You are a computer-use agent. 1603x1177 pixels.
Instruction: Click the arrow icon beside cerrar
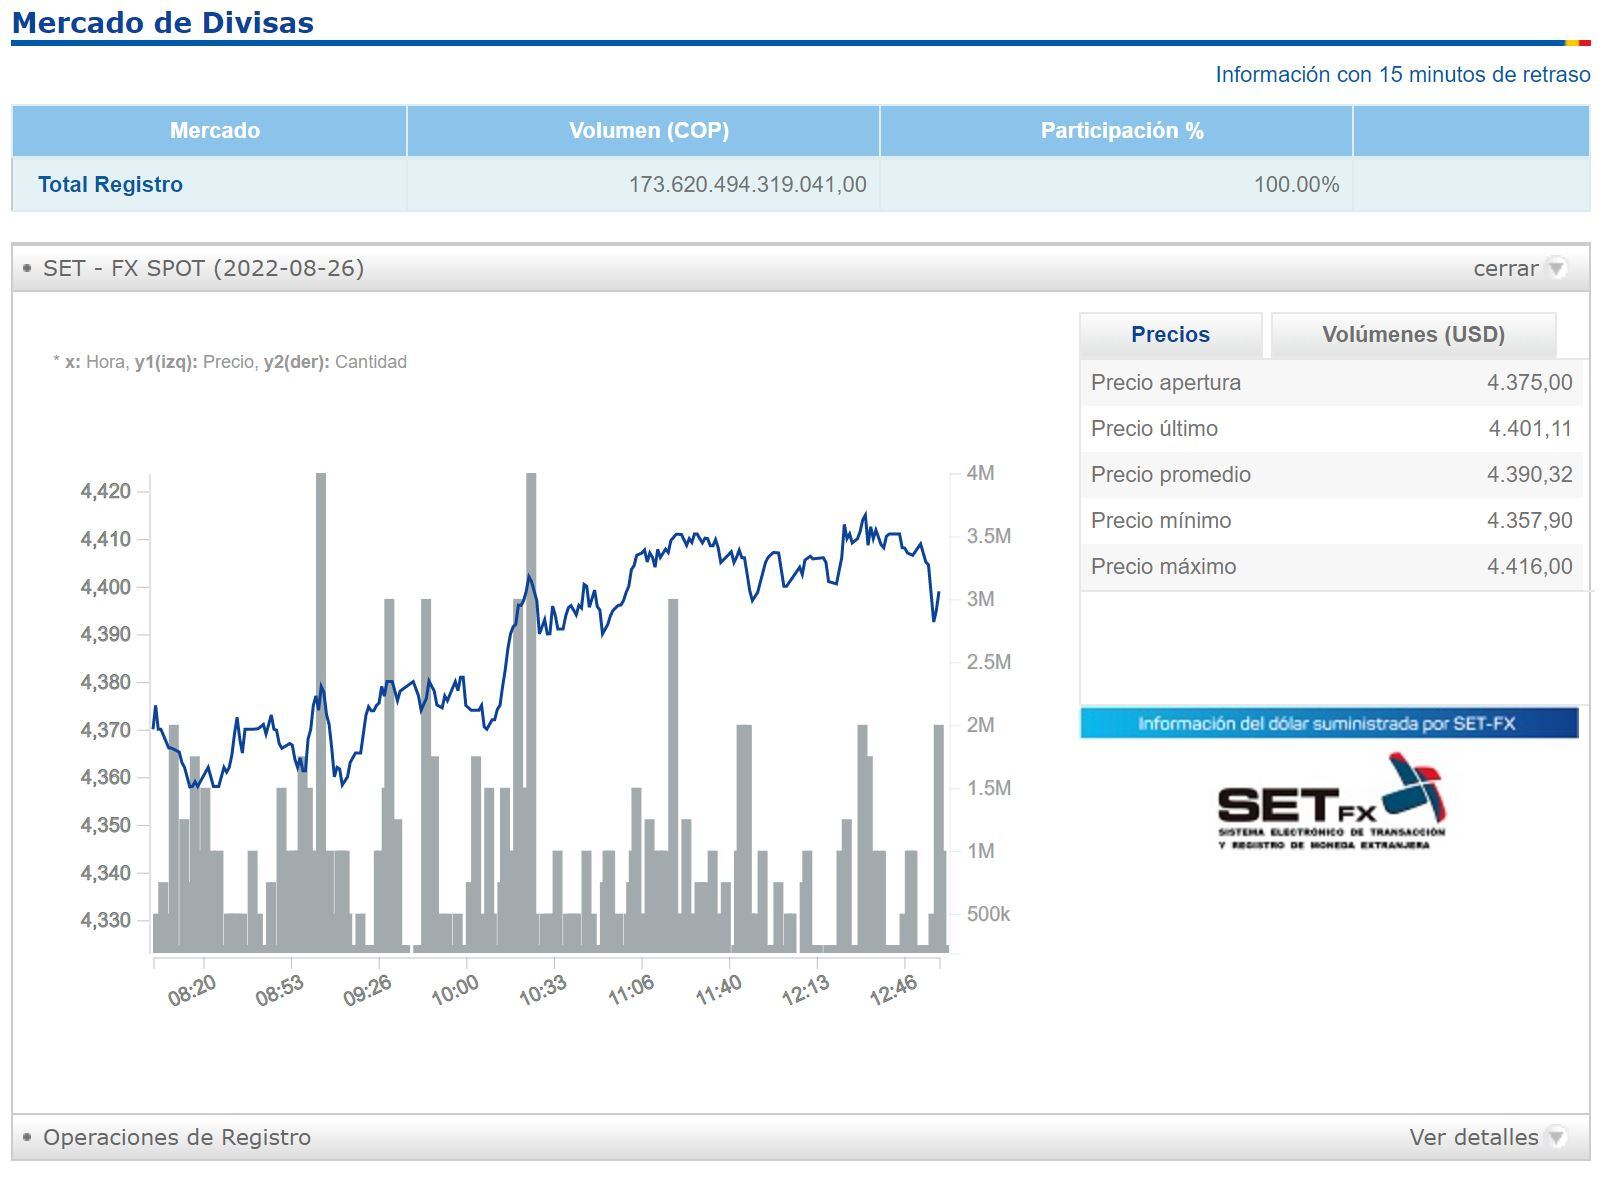point(1555,268)
